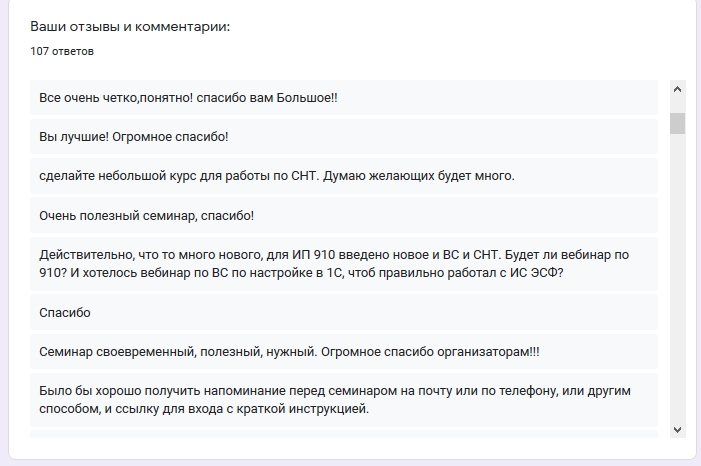The width and height of the screenshot is (701, 466).
Task: Click the gray page background below the card
Action: [350, 462]
